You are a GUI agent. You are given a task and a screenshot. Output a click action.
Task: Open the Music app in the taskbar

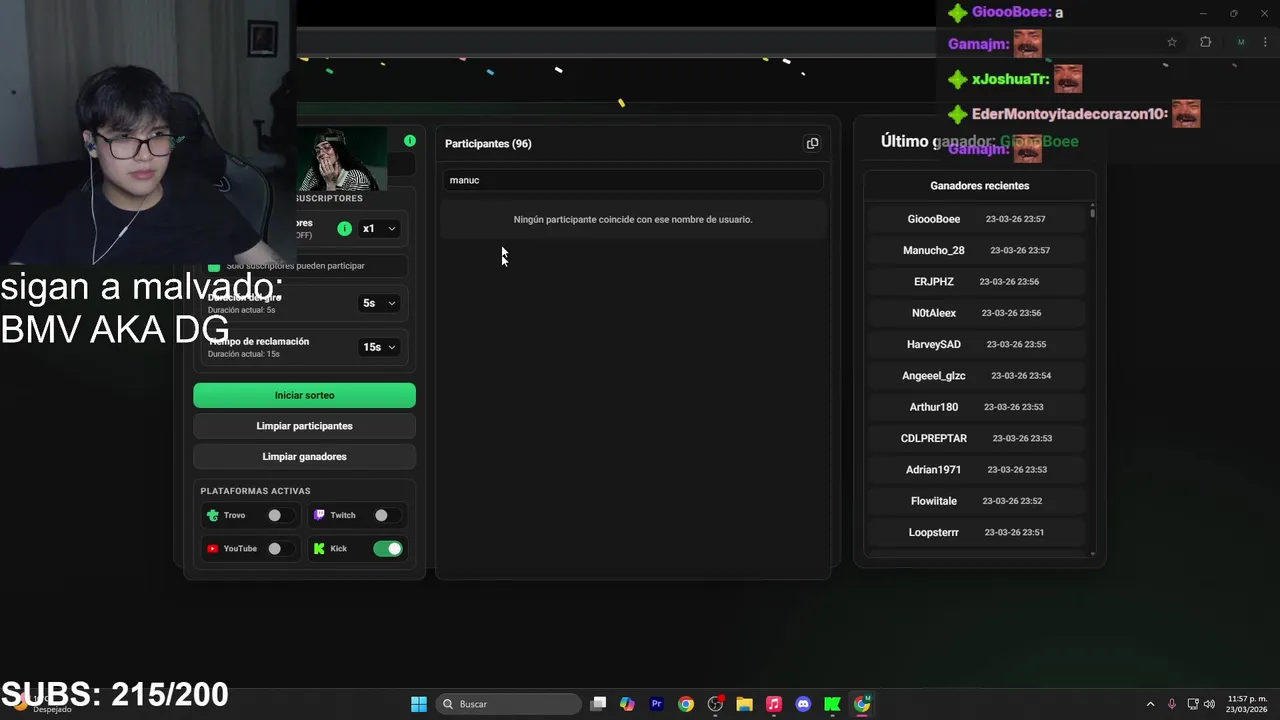coord(773,704)
